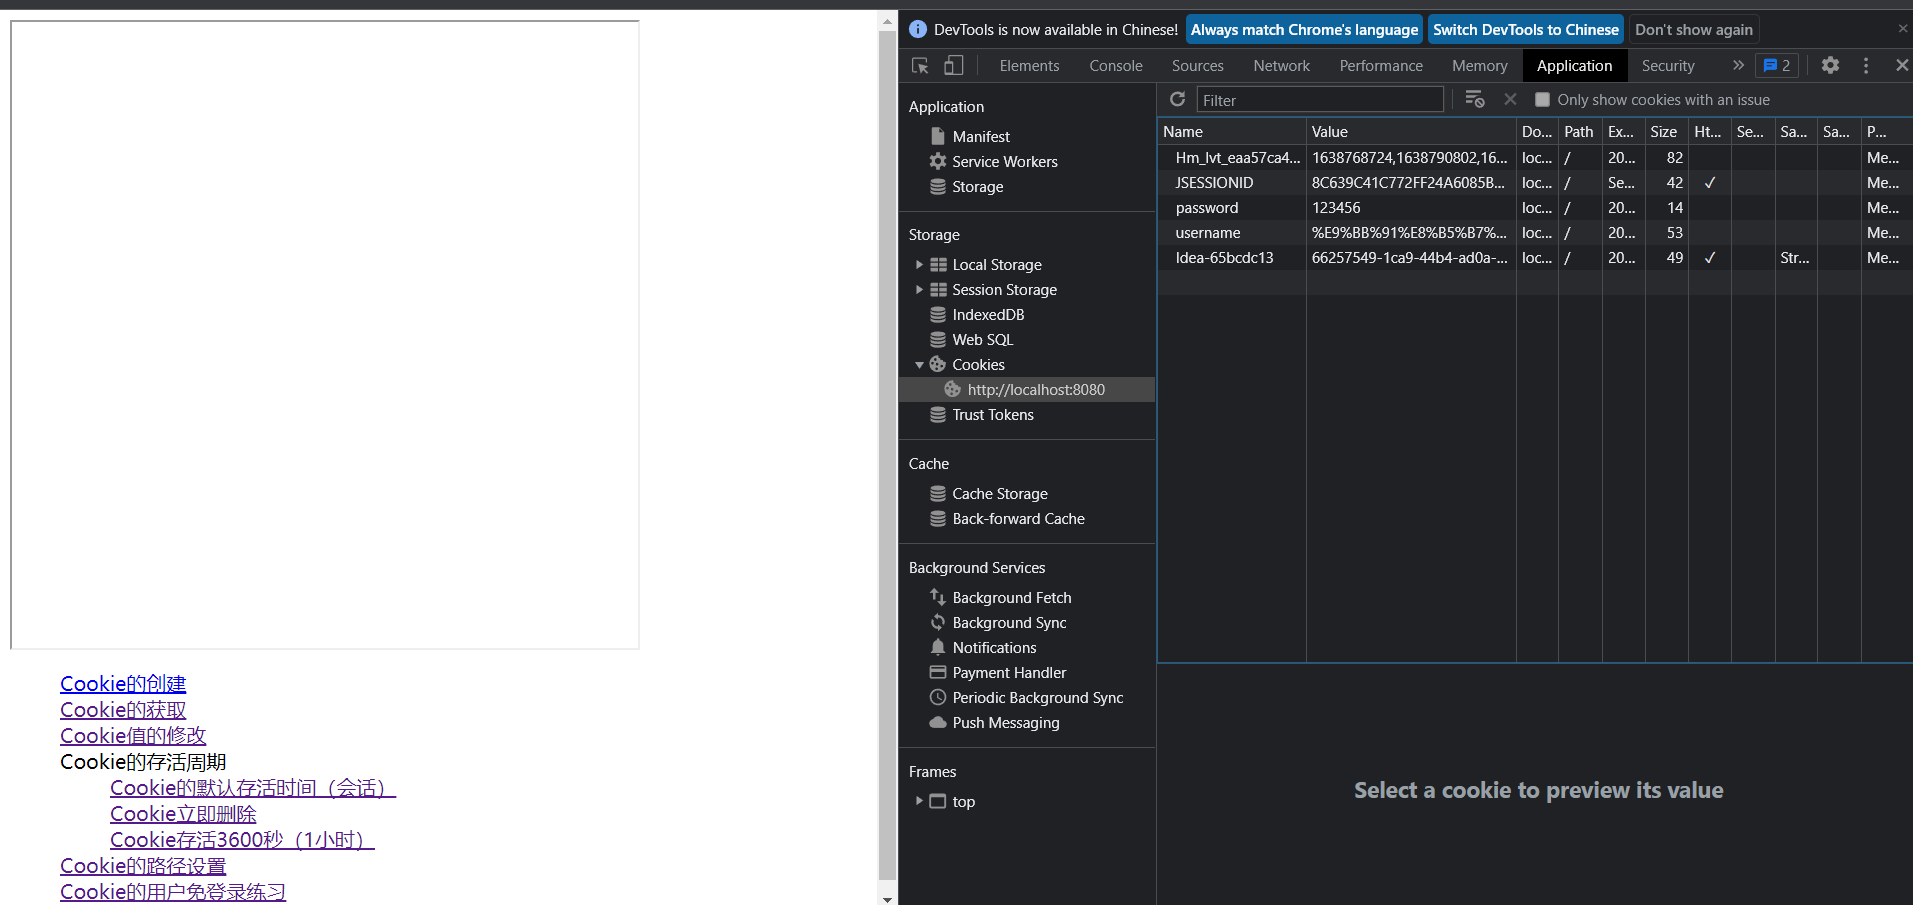Viewport: 1913px width, 905px height.
Task: Sort cookies by the Name column header
Action: point(1232,131)
